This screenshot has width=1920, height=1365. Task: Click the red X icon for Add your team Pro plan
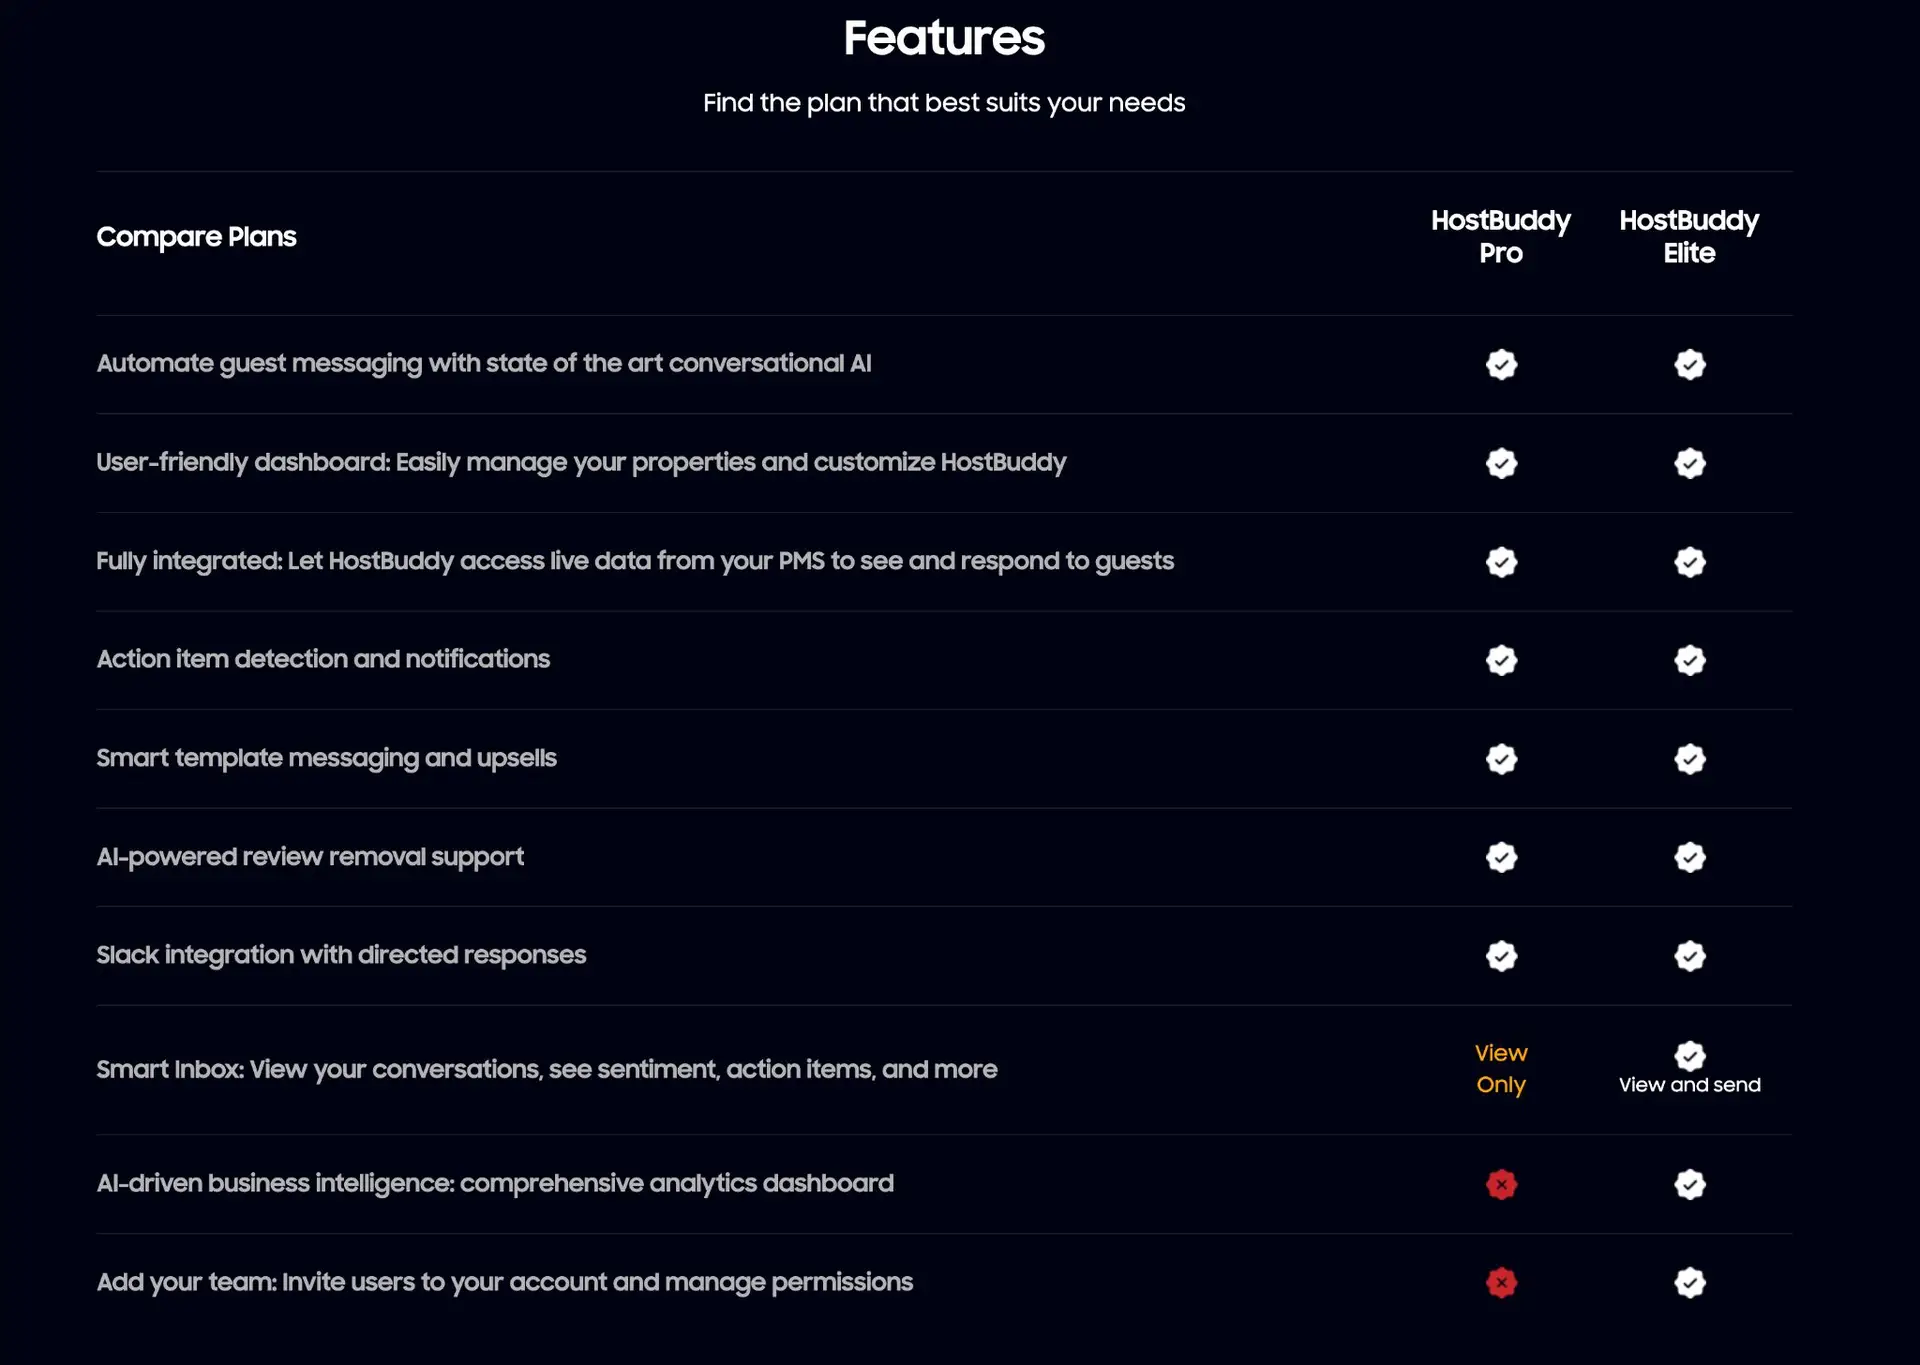(x=1501, y=1281)
